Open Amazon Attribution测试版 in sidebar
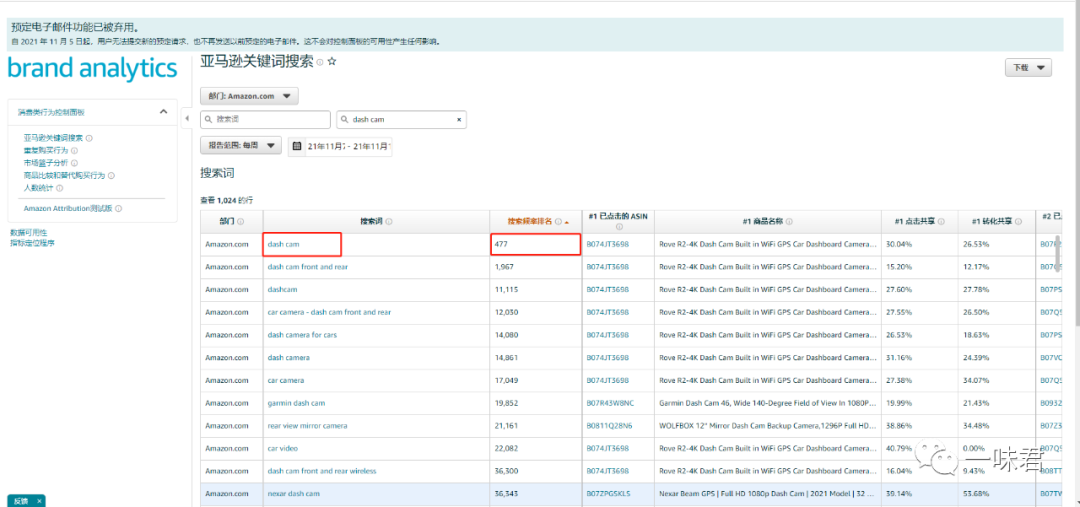This screenshot has width=1080, height=507. pyautogui.click(x=68, y=208)
